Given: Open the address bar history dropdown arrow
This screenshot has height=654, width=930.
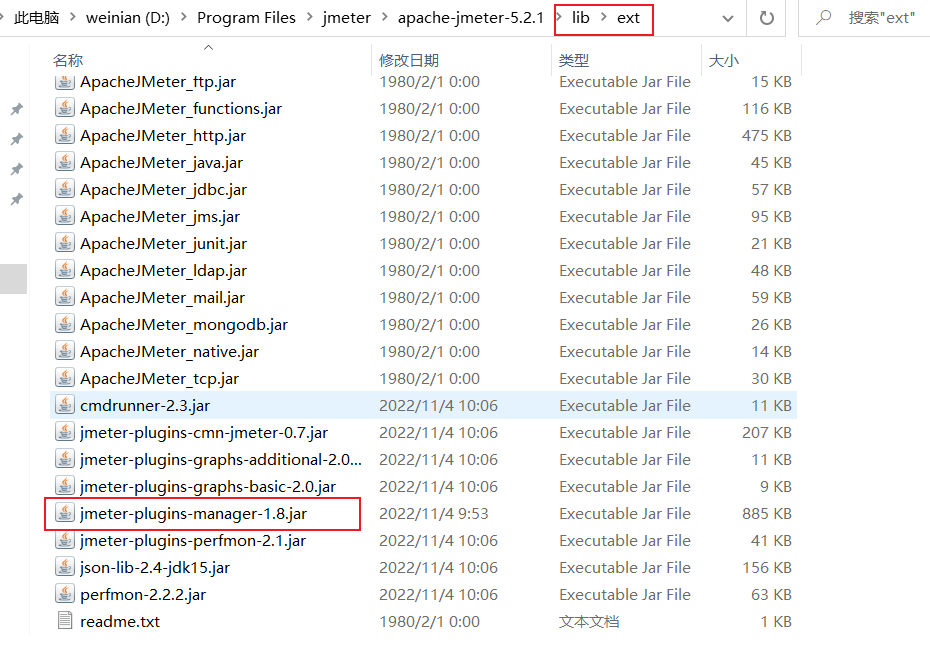Looking at the screenshot, I should (x=727, y=18).
